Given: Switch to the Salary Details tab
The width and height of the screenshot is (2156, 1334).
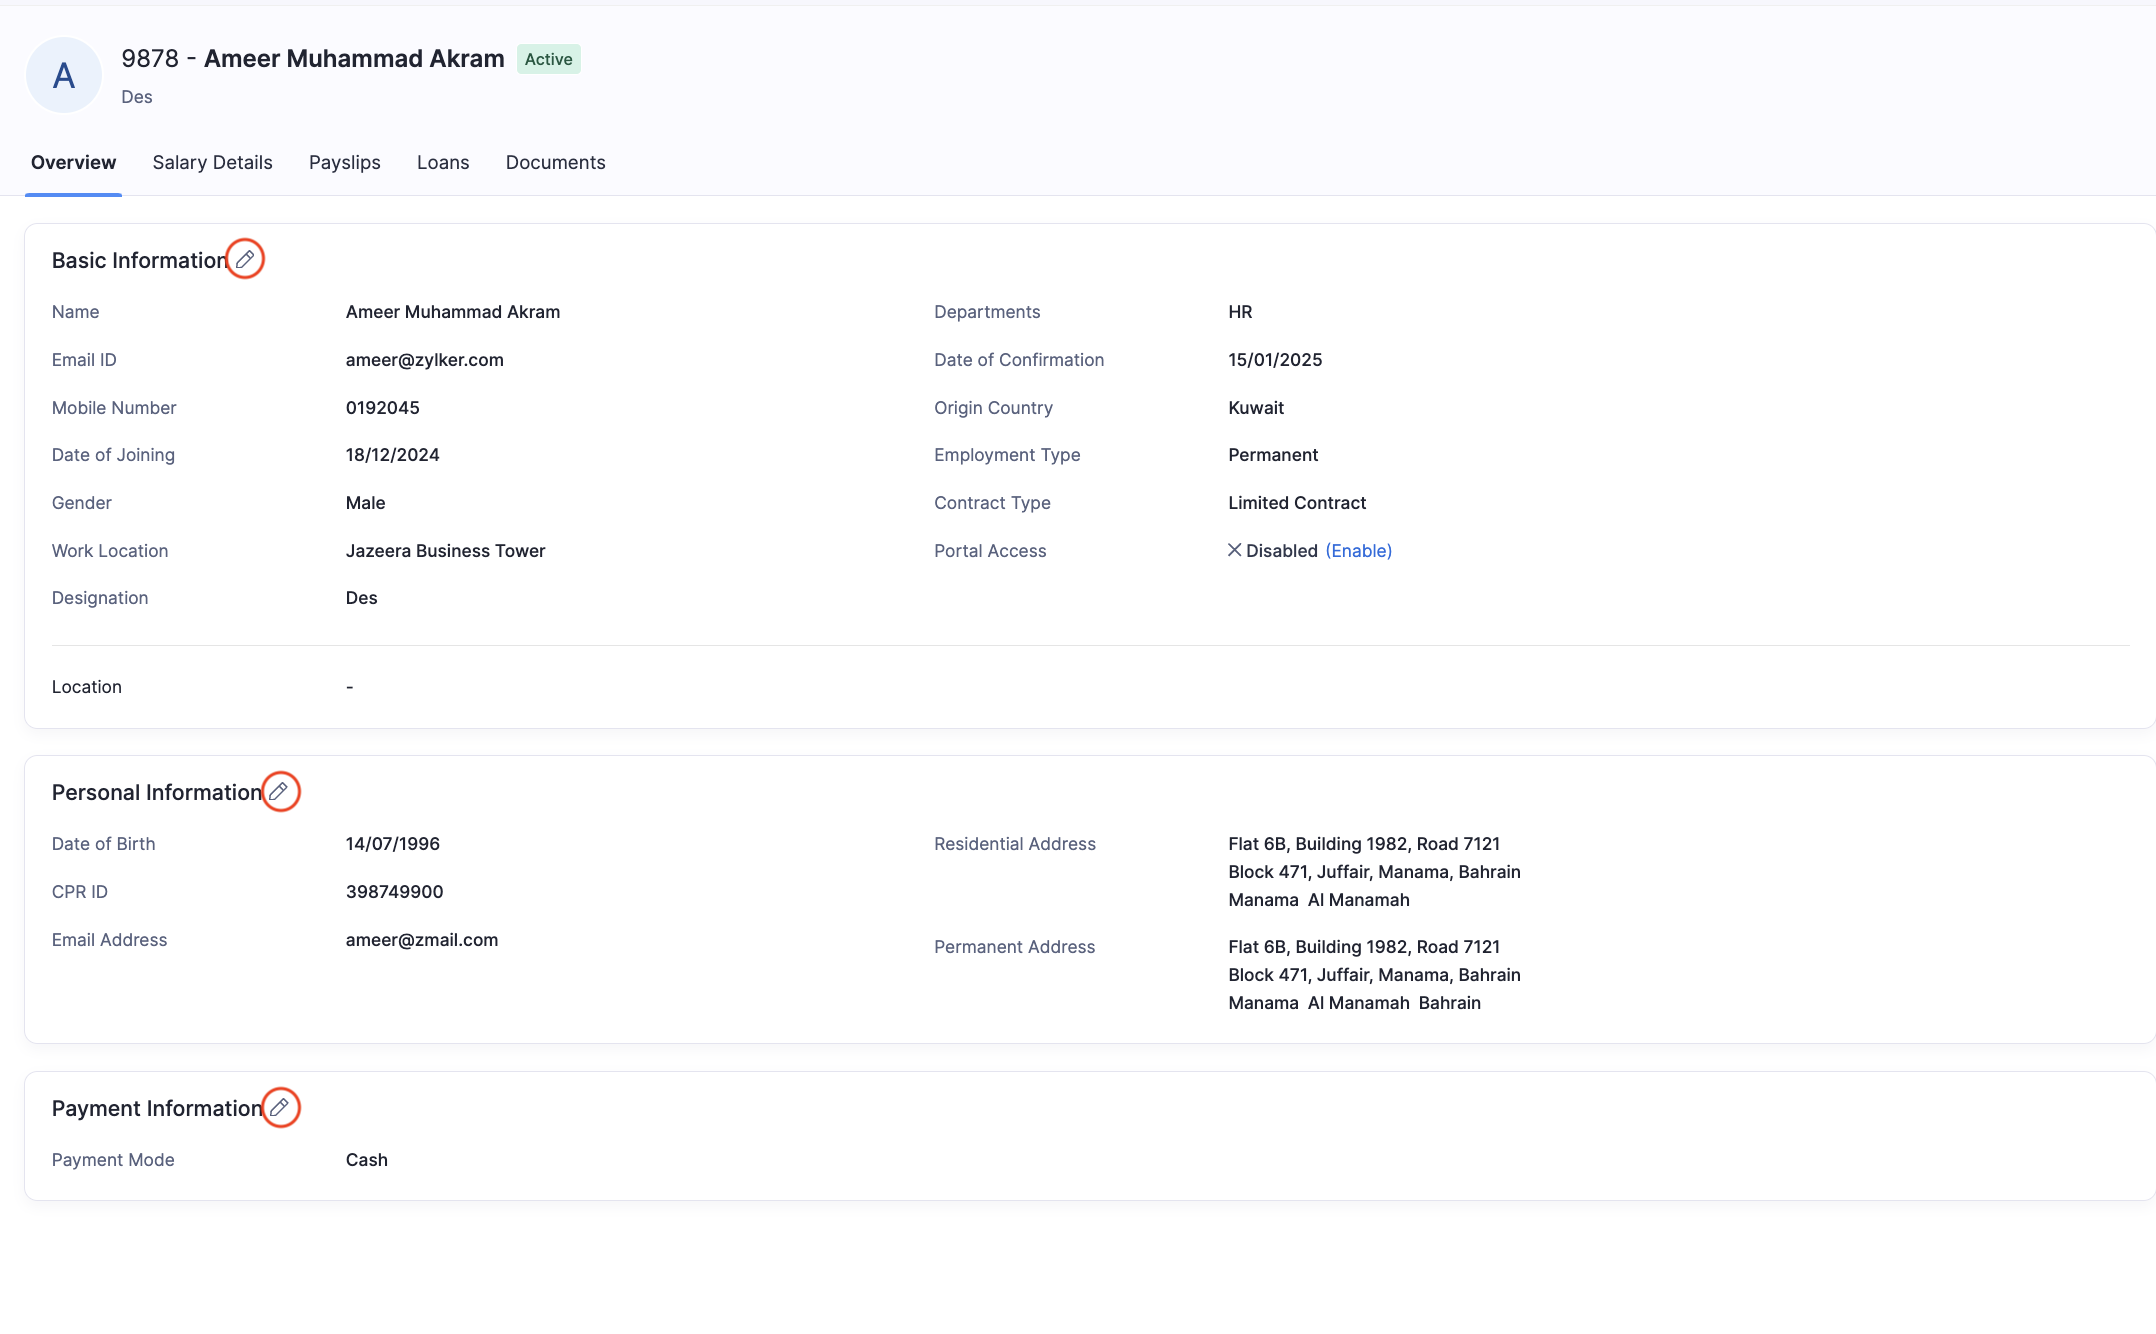Looking at the screenshot, I should (212, 163).
